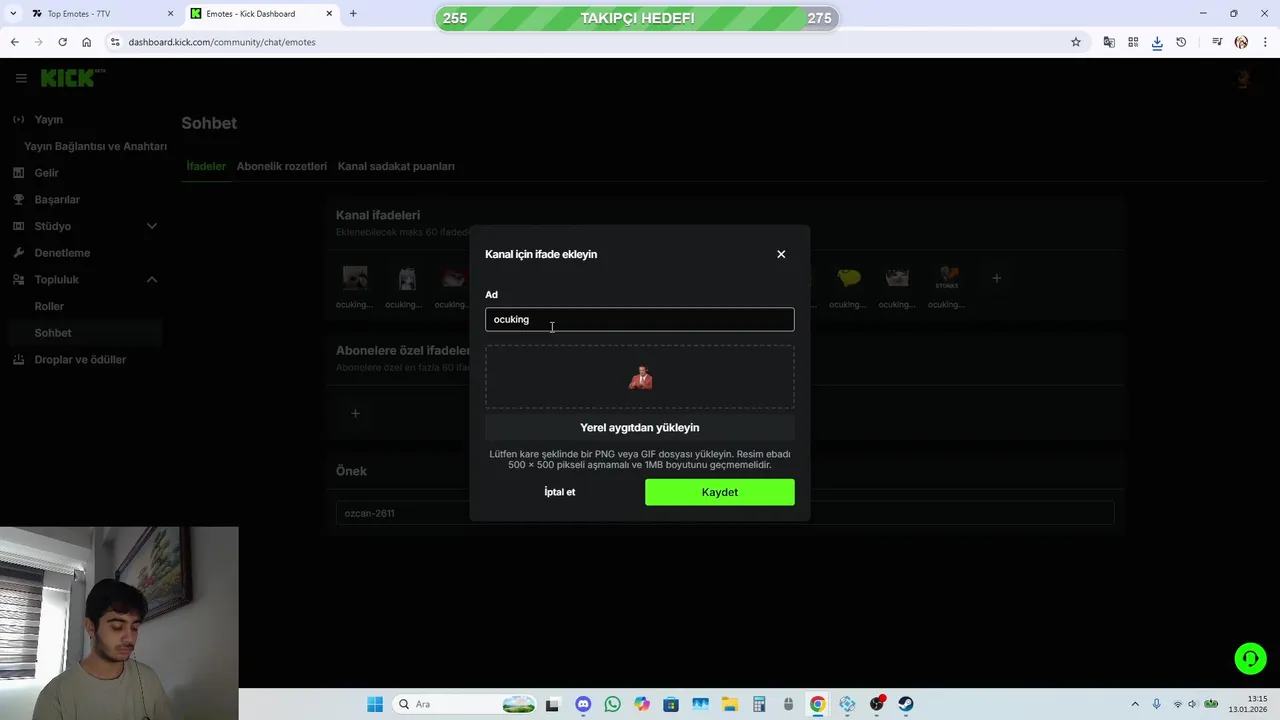Open the Kick support chat bubble
The image size is (1280, 720).
[1250, 658]
